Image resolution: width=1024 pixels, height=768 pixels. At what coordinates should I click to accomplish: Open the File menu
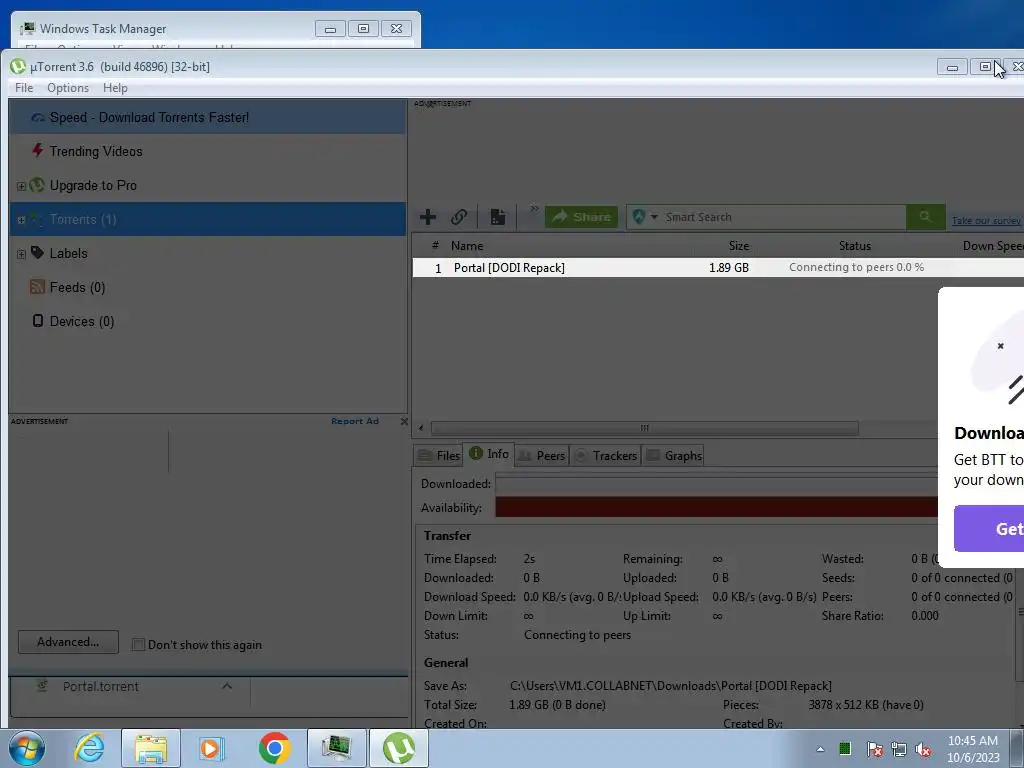click(24, 88)
